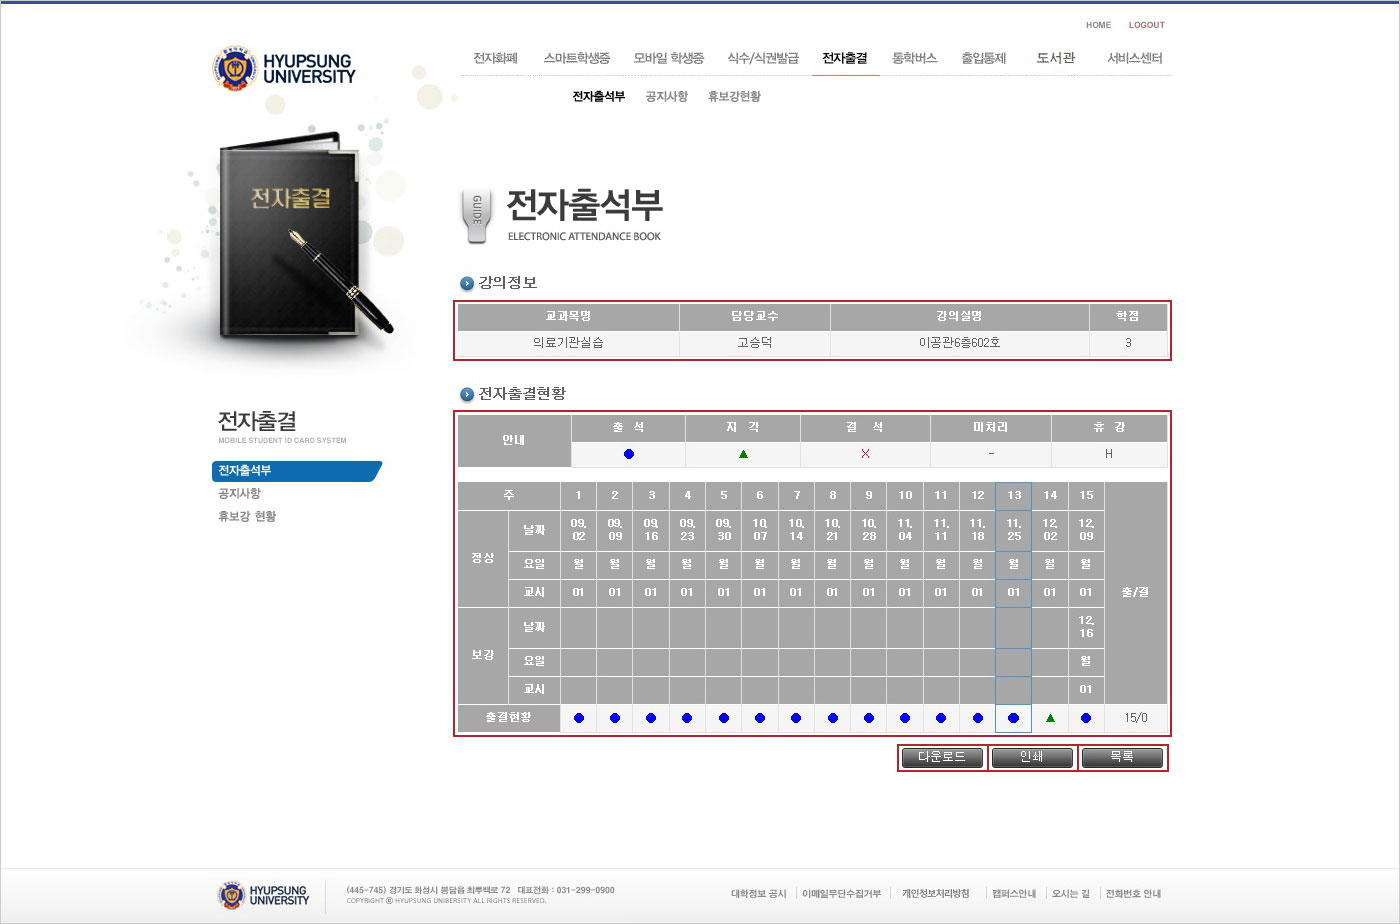This screenshot has height=924, width=1400.
Task: Click the 12.16 makeup date cell
Action: pyautogui.click(x=1086, y=627)
